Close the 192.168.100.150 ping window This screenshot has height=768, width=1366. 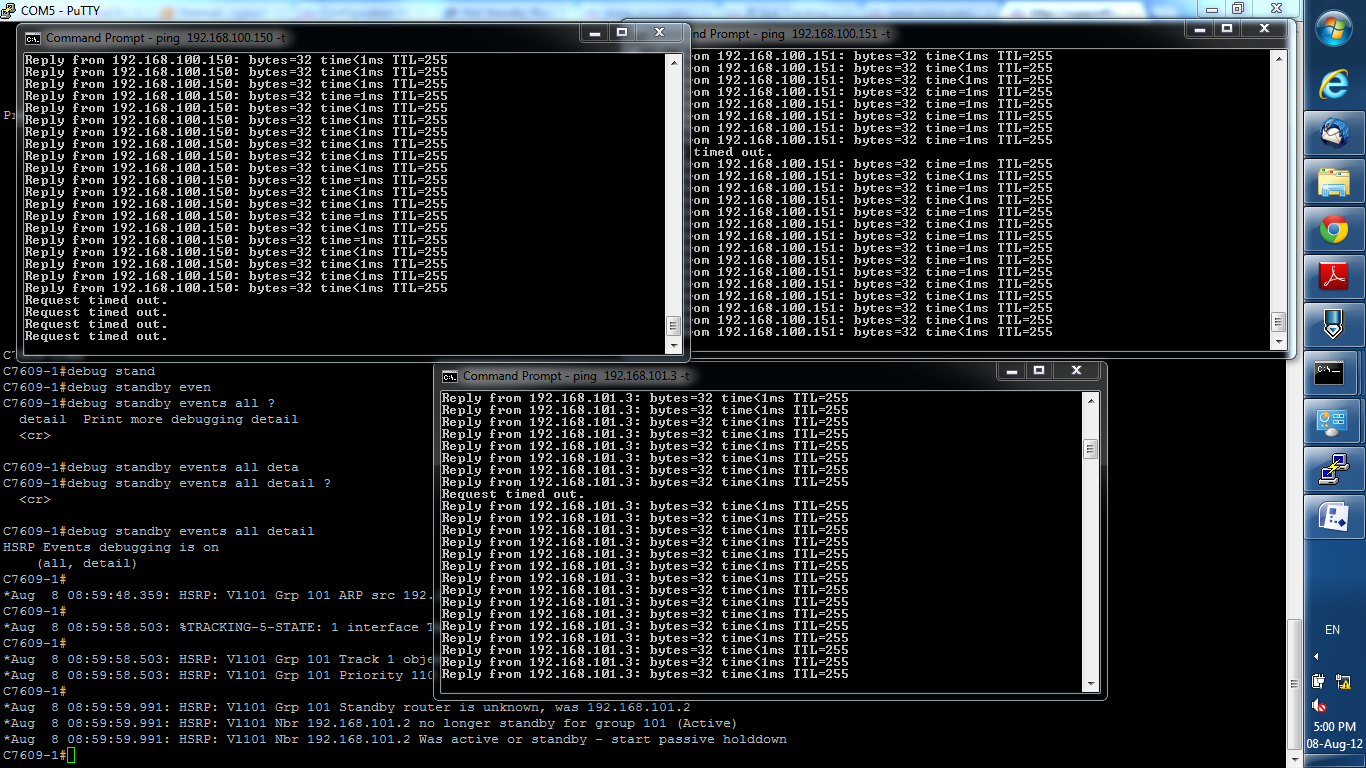pyautogui.click(x=660, y=33)
